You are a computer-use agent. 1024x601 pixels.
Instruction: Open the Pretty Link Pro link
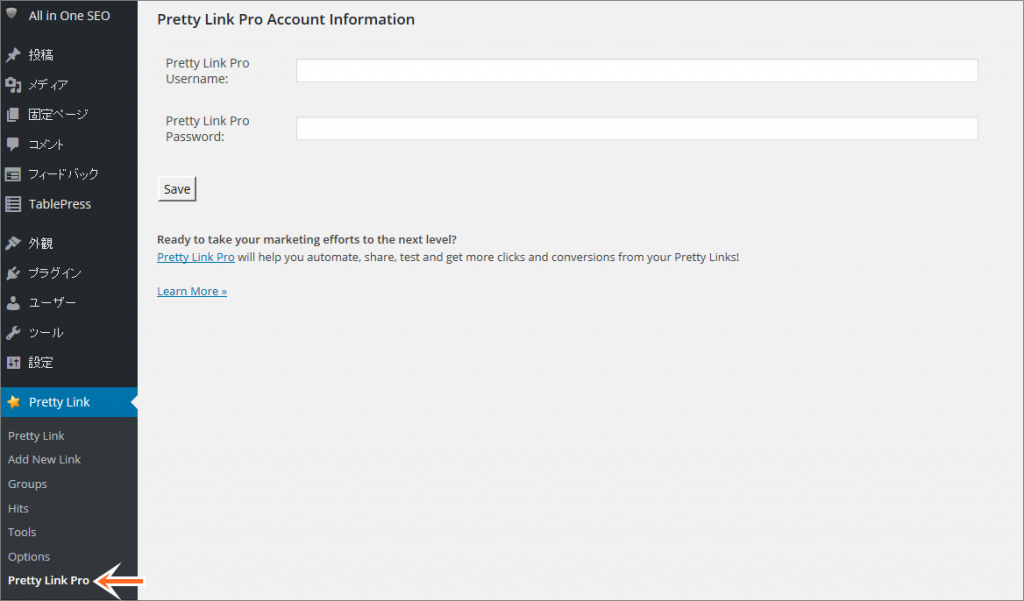[195, 257]
